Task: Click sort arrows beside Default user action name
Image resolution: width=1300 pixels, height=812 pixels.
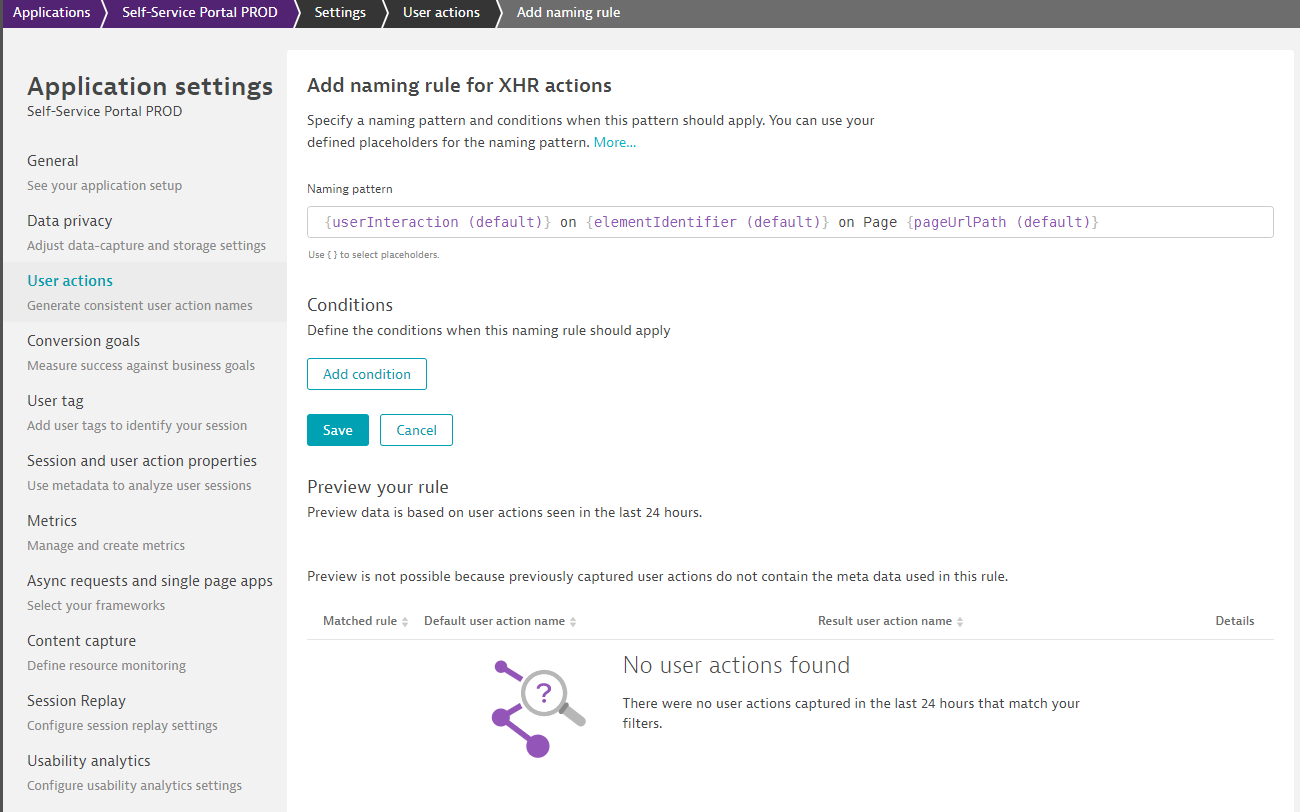Action: pyautogui.click(x=573, y=622)
